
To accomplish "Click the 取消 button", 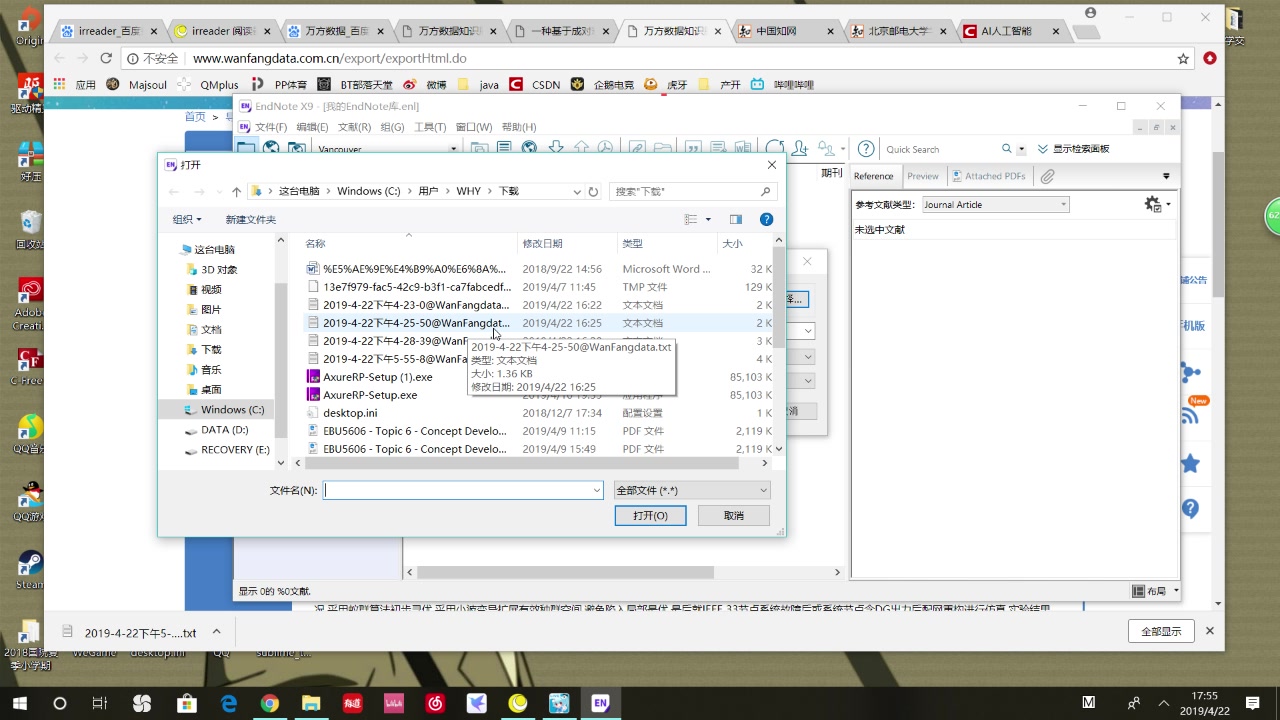I will (734, 515).
